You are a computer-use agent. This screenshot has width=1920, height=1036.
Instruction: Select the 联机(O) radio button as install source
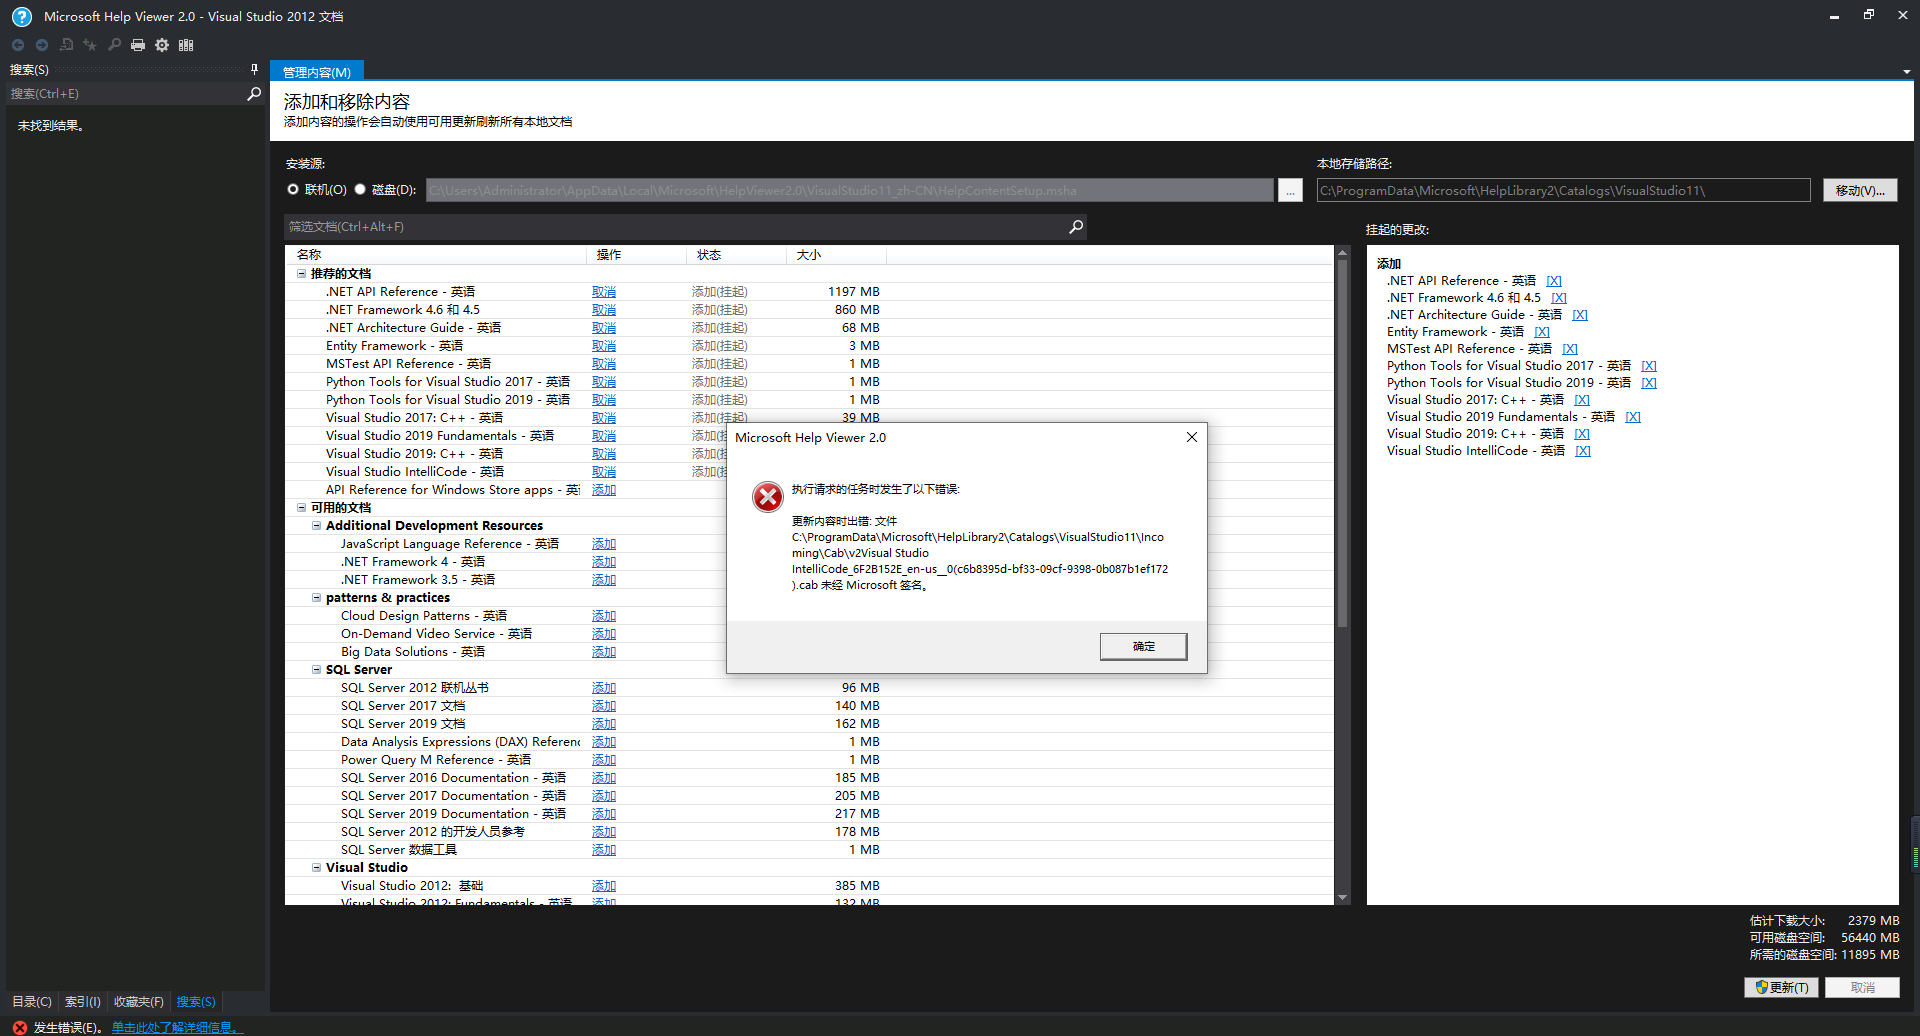point(293,189)
